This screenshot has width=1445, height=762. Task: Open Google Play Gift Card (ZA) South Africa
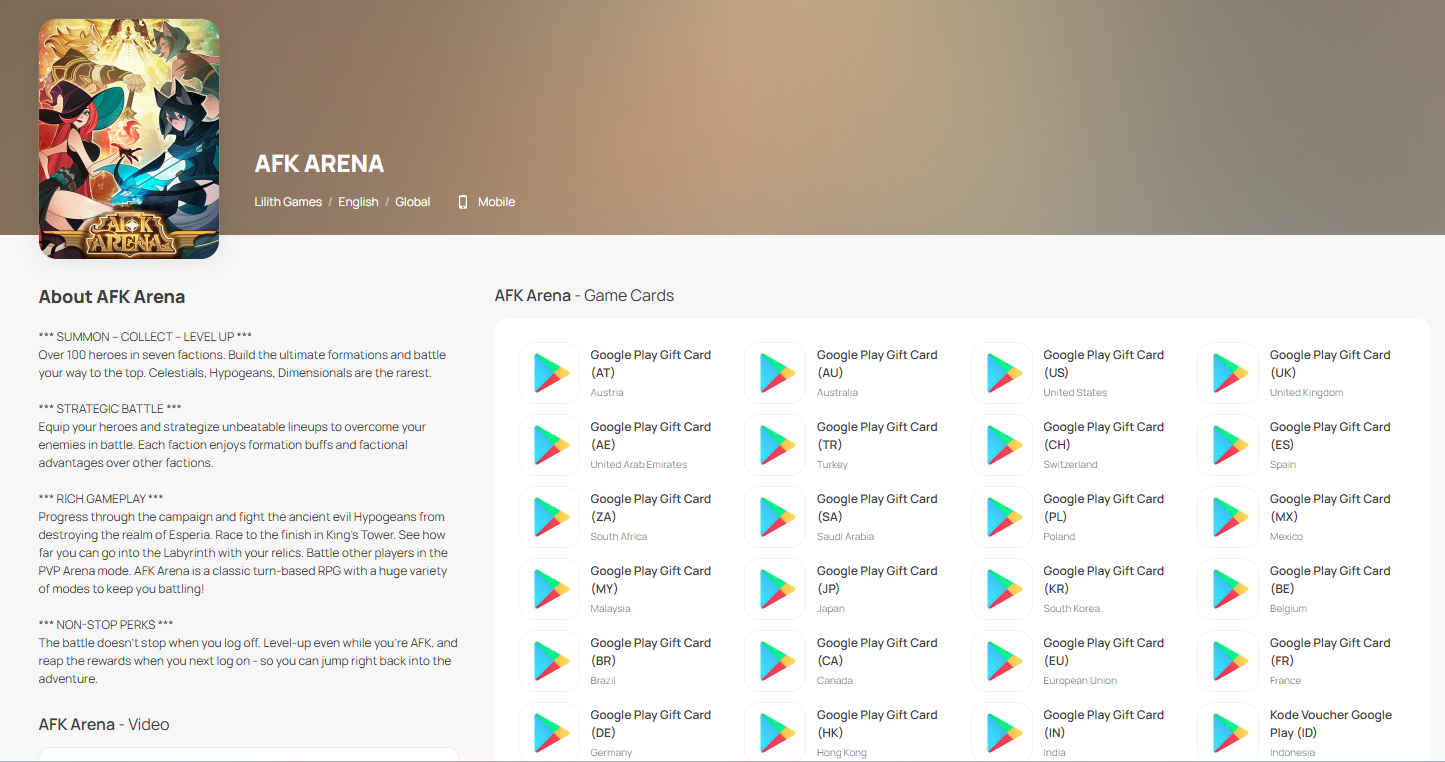click(650, 508)
